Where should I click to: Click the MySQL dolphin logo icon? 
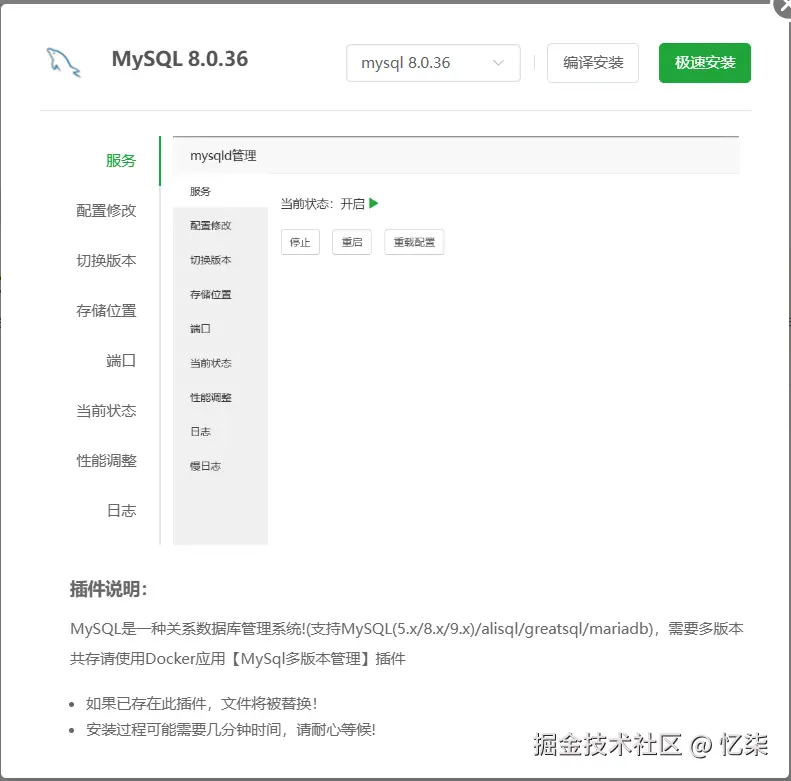coord(64,62)
